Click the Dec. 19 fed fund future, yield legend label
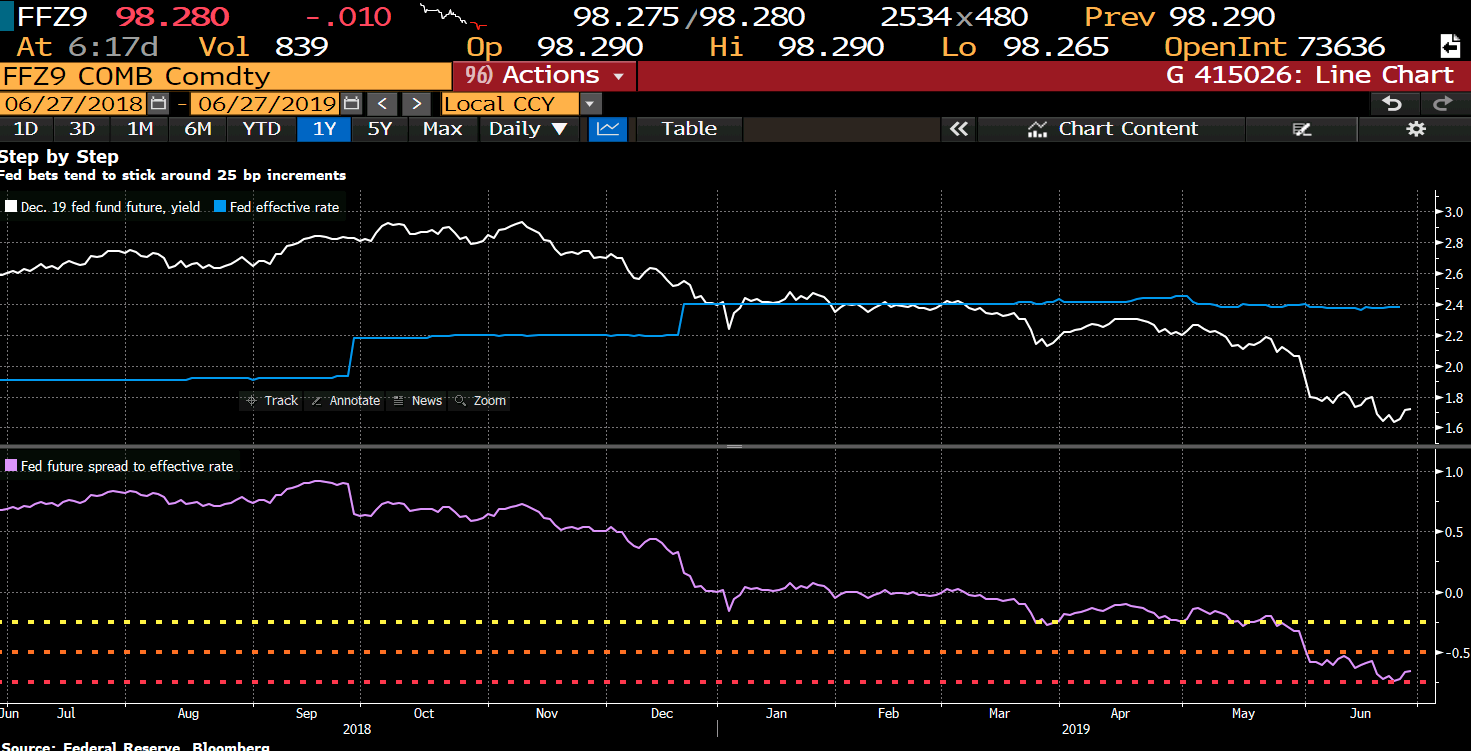1471x751 pixels. coord(110,208)
